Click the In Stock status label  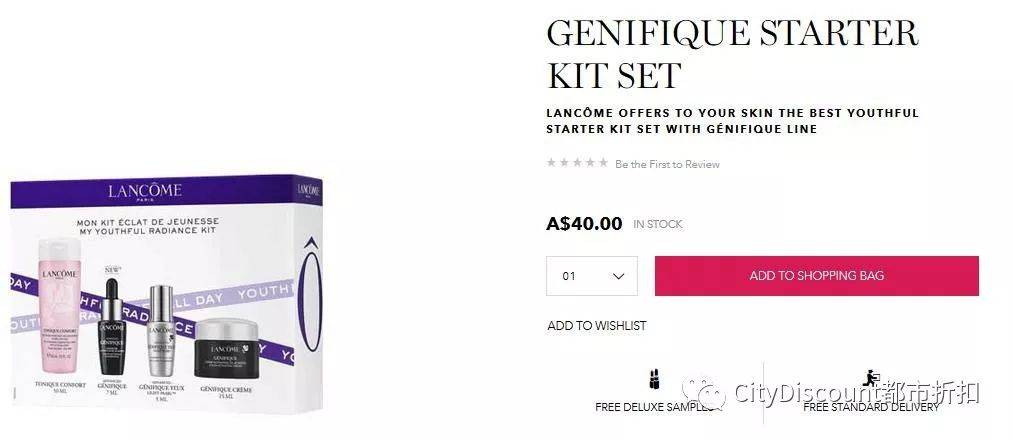[658, 224]
